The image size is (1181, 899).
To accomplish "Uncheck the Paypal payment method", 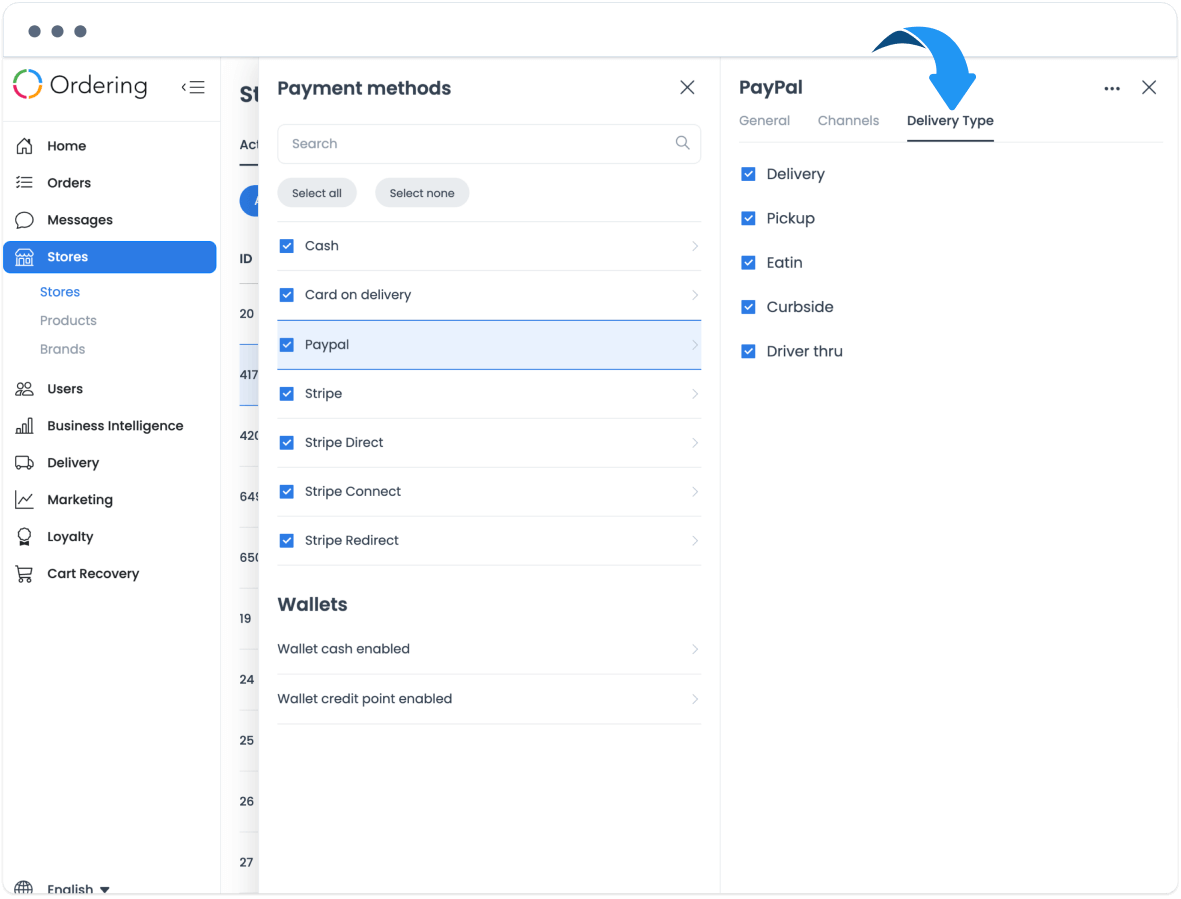I will (x=287, y=345).
